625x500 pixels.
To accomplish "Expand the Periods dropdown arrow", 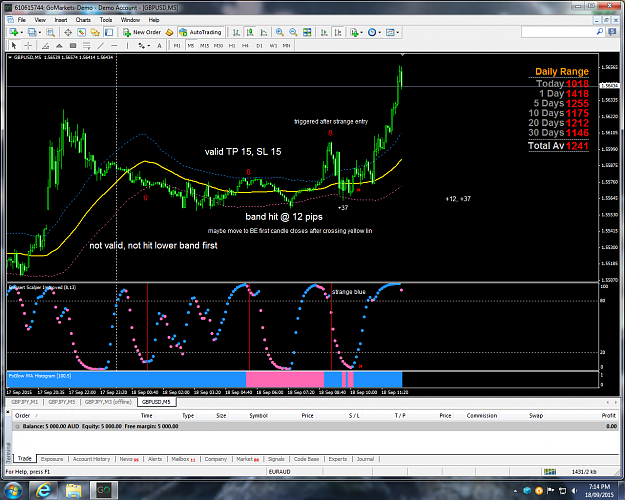I will 379,33.
